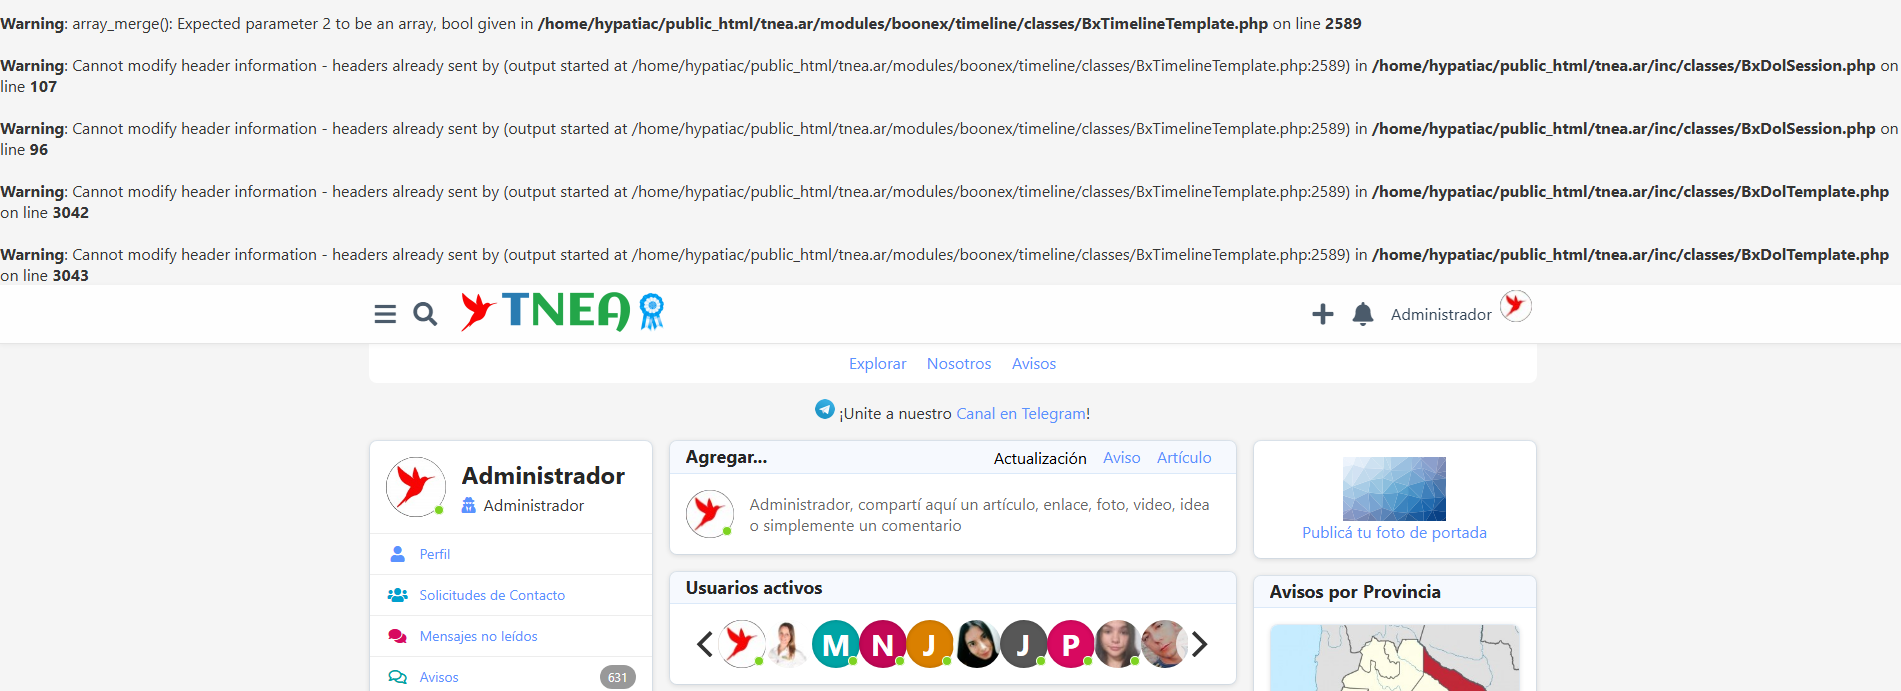Click the post composer text field
The image size is (1901, 691).
(x=980, y=515)
